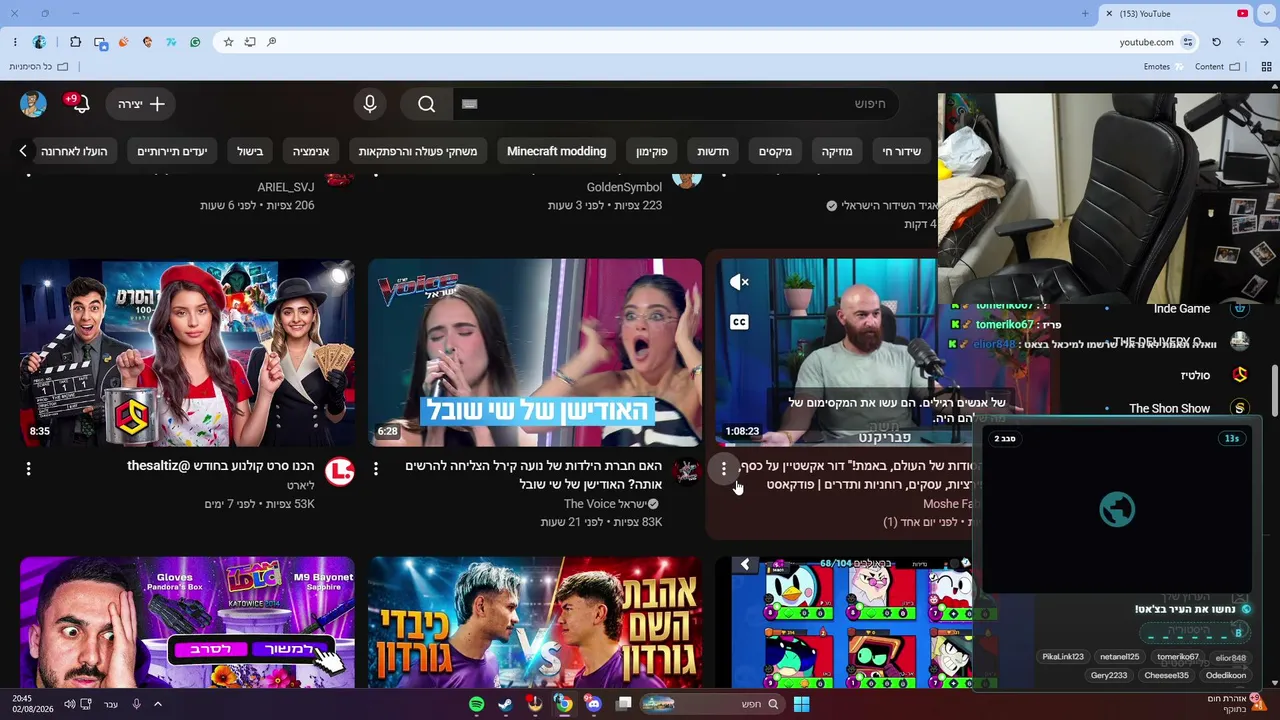Viewport: 1280px width, 720px height.
Task: Open the thesaltiz movie video title
Action: (221, 466)
